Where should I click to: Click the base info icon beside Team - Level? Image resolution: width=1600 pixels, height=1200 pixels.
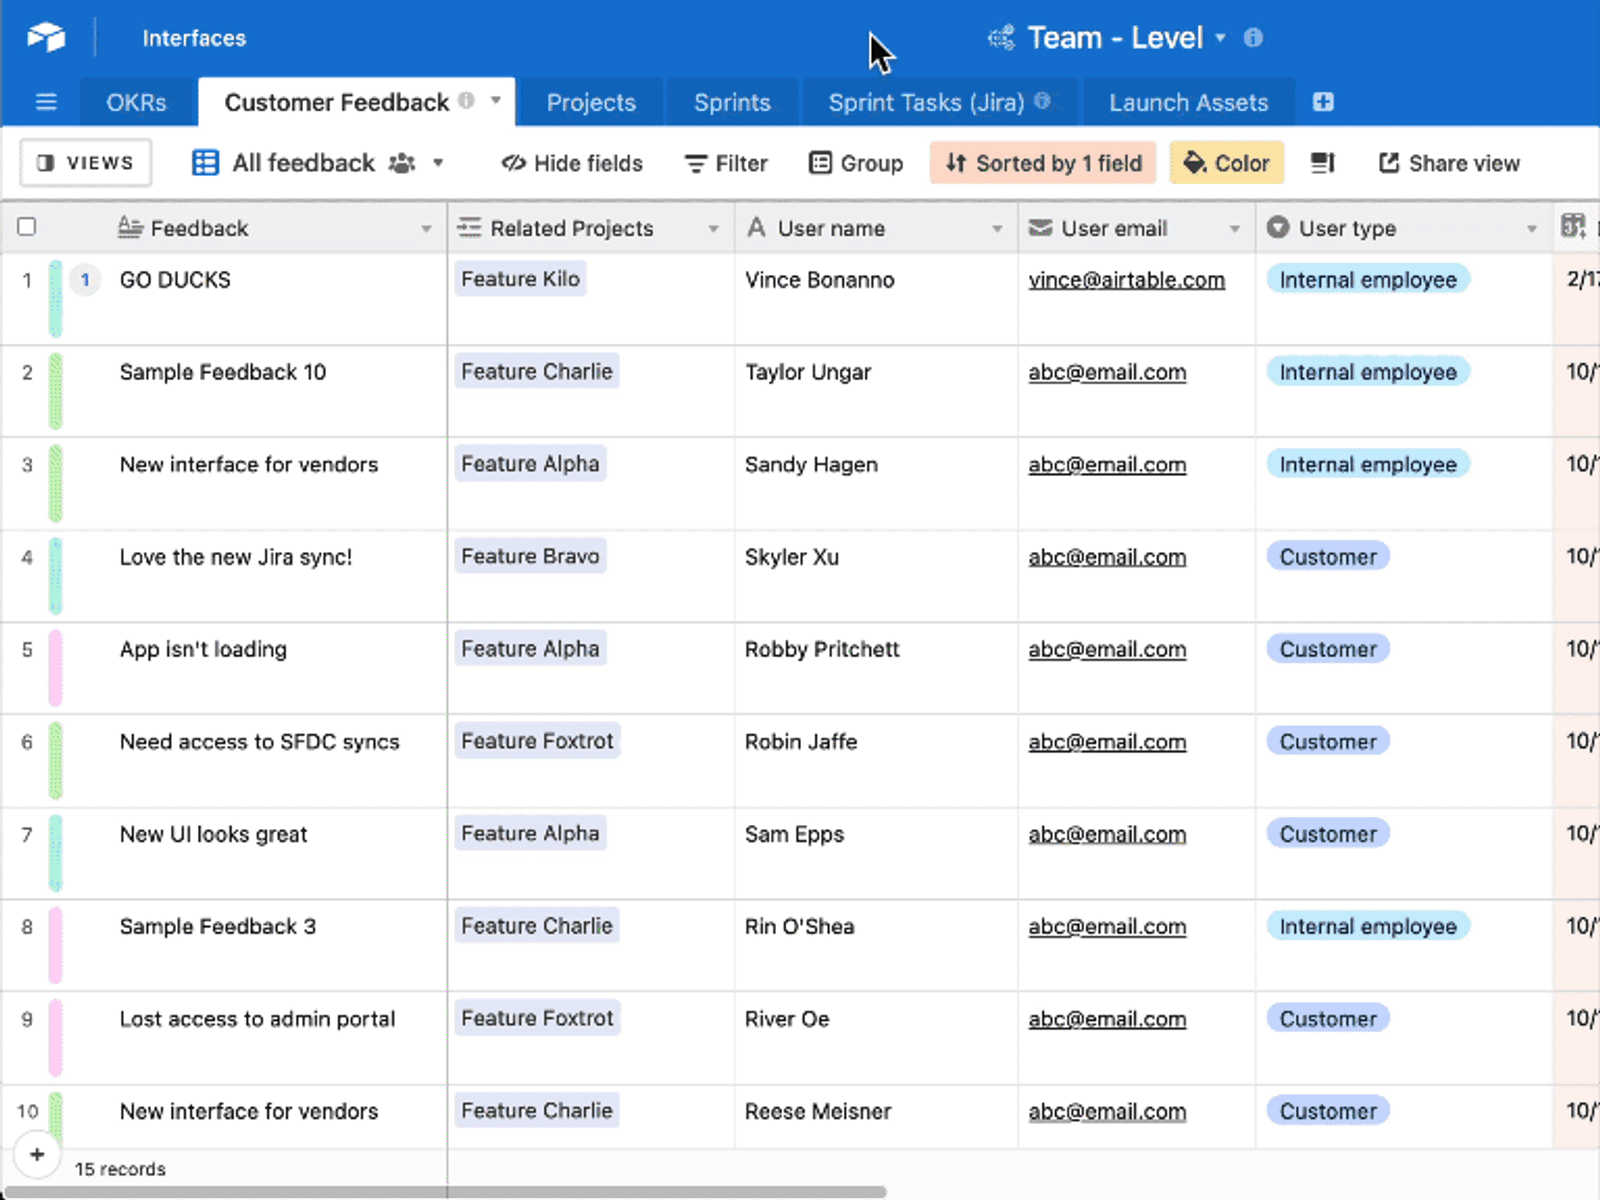click(x=1253, y=38)
